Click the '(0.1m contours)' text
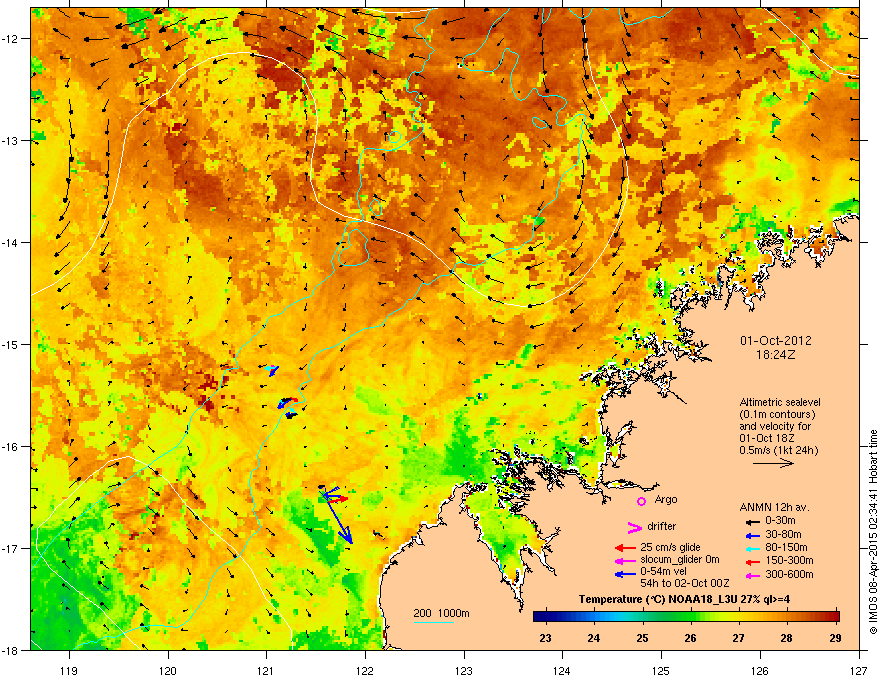The height and width of the screenshot is (680, 880). (x=777, y=414)
